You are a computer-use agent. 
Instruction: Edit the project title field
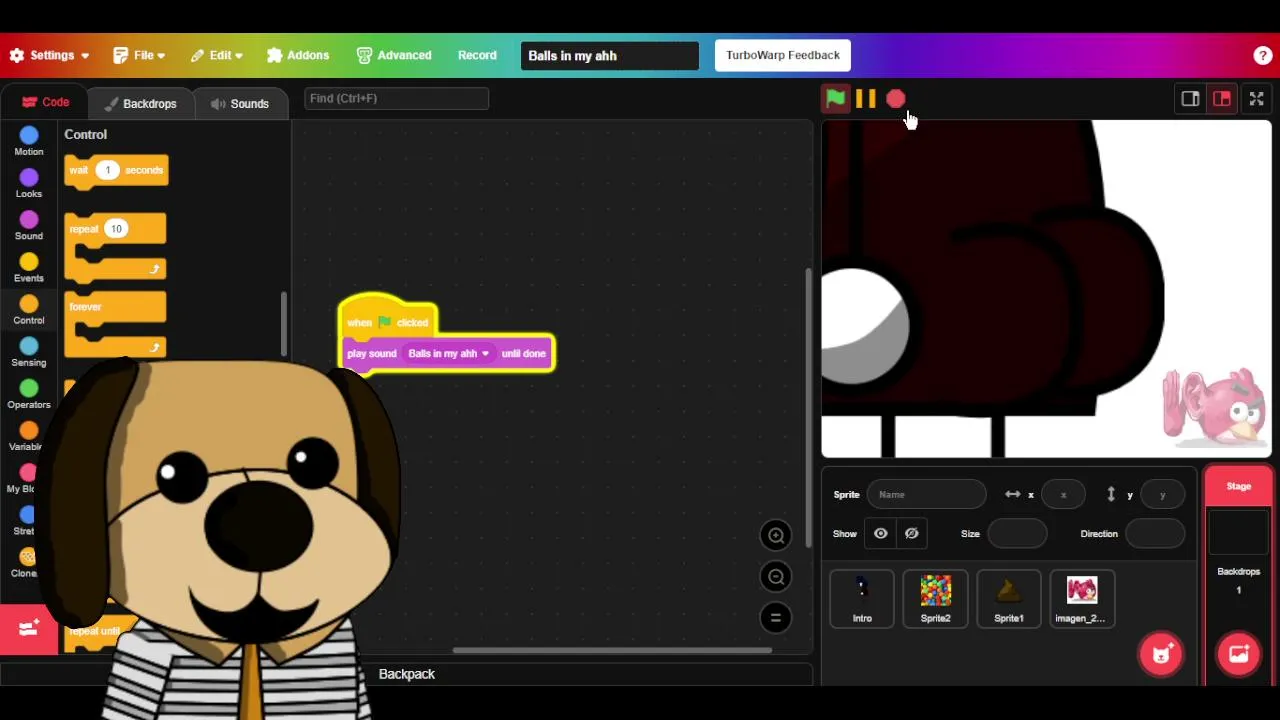tap(609, 55)
